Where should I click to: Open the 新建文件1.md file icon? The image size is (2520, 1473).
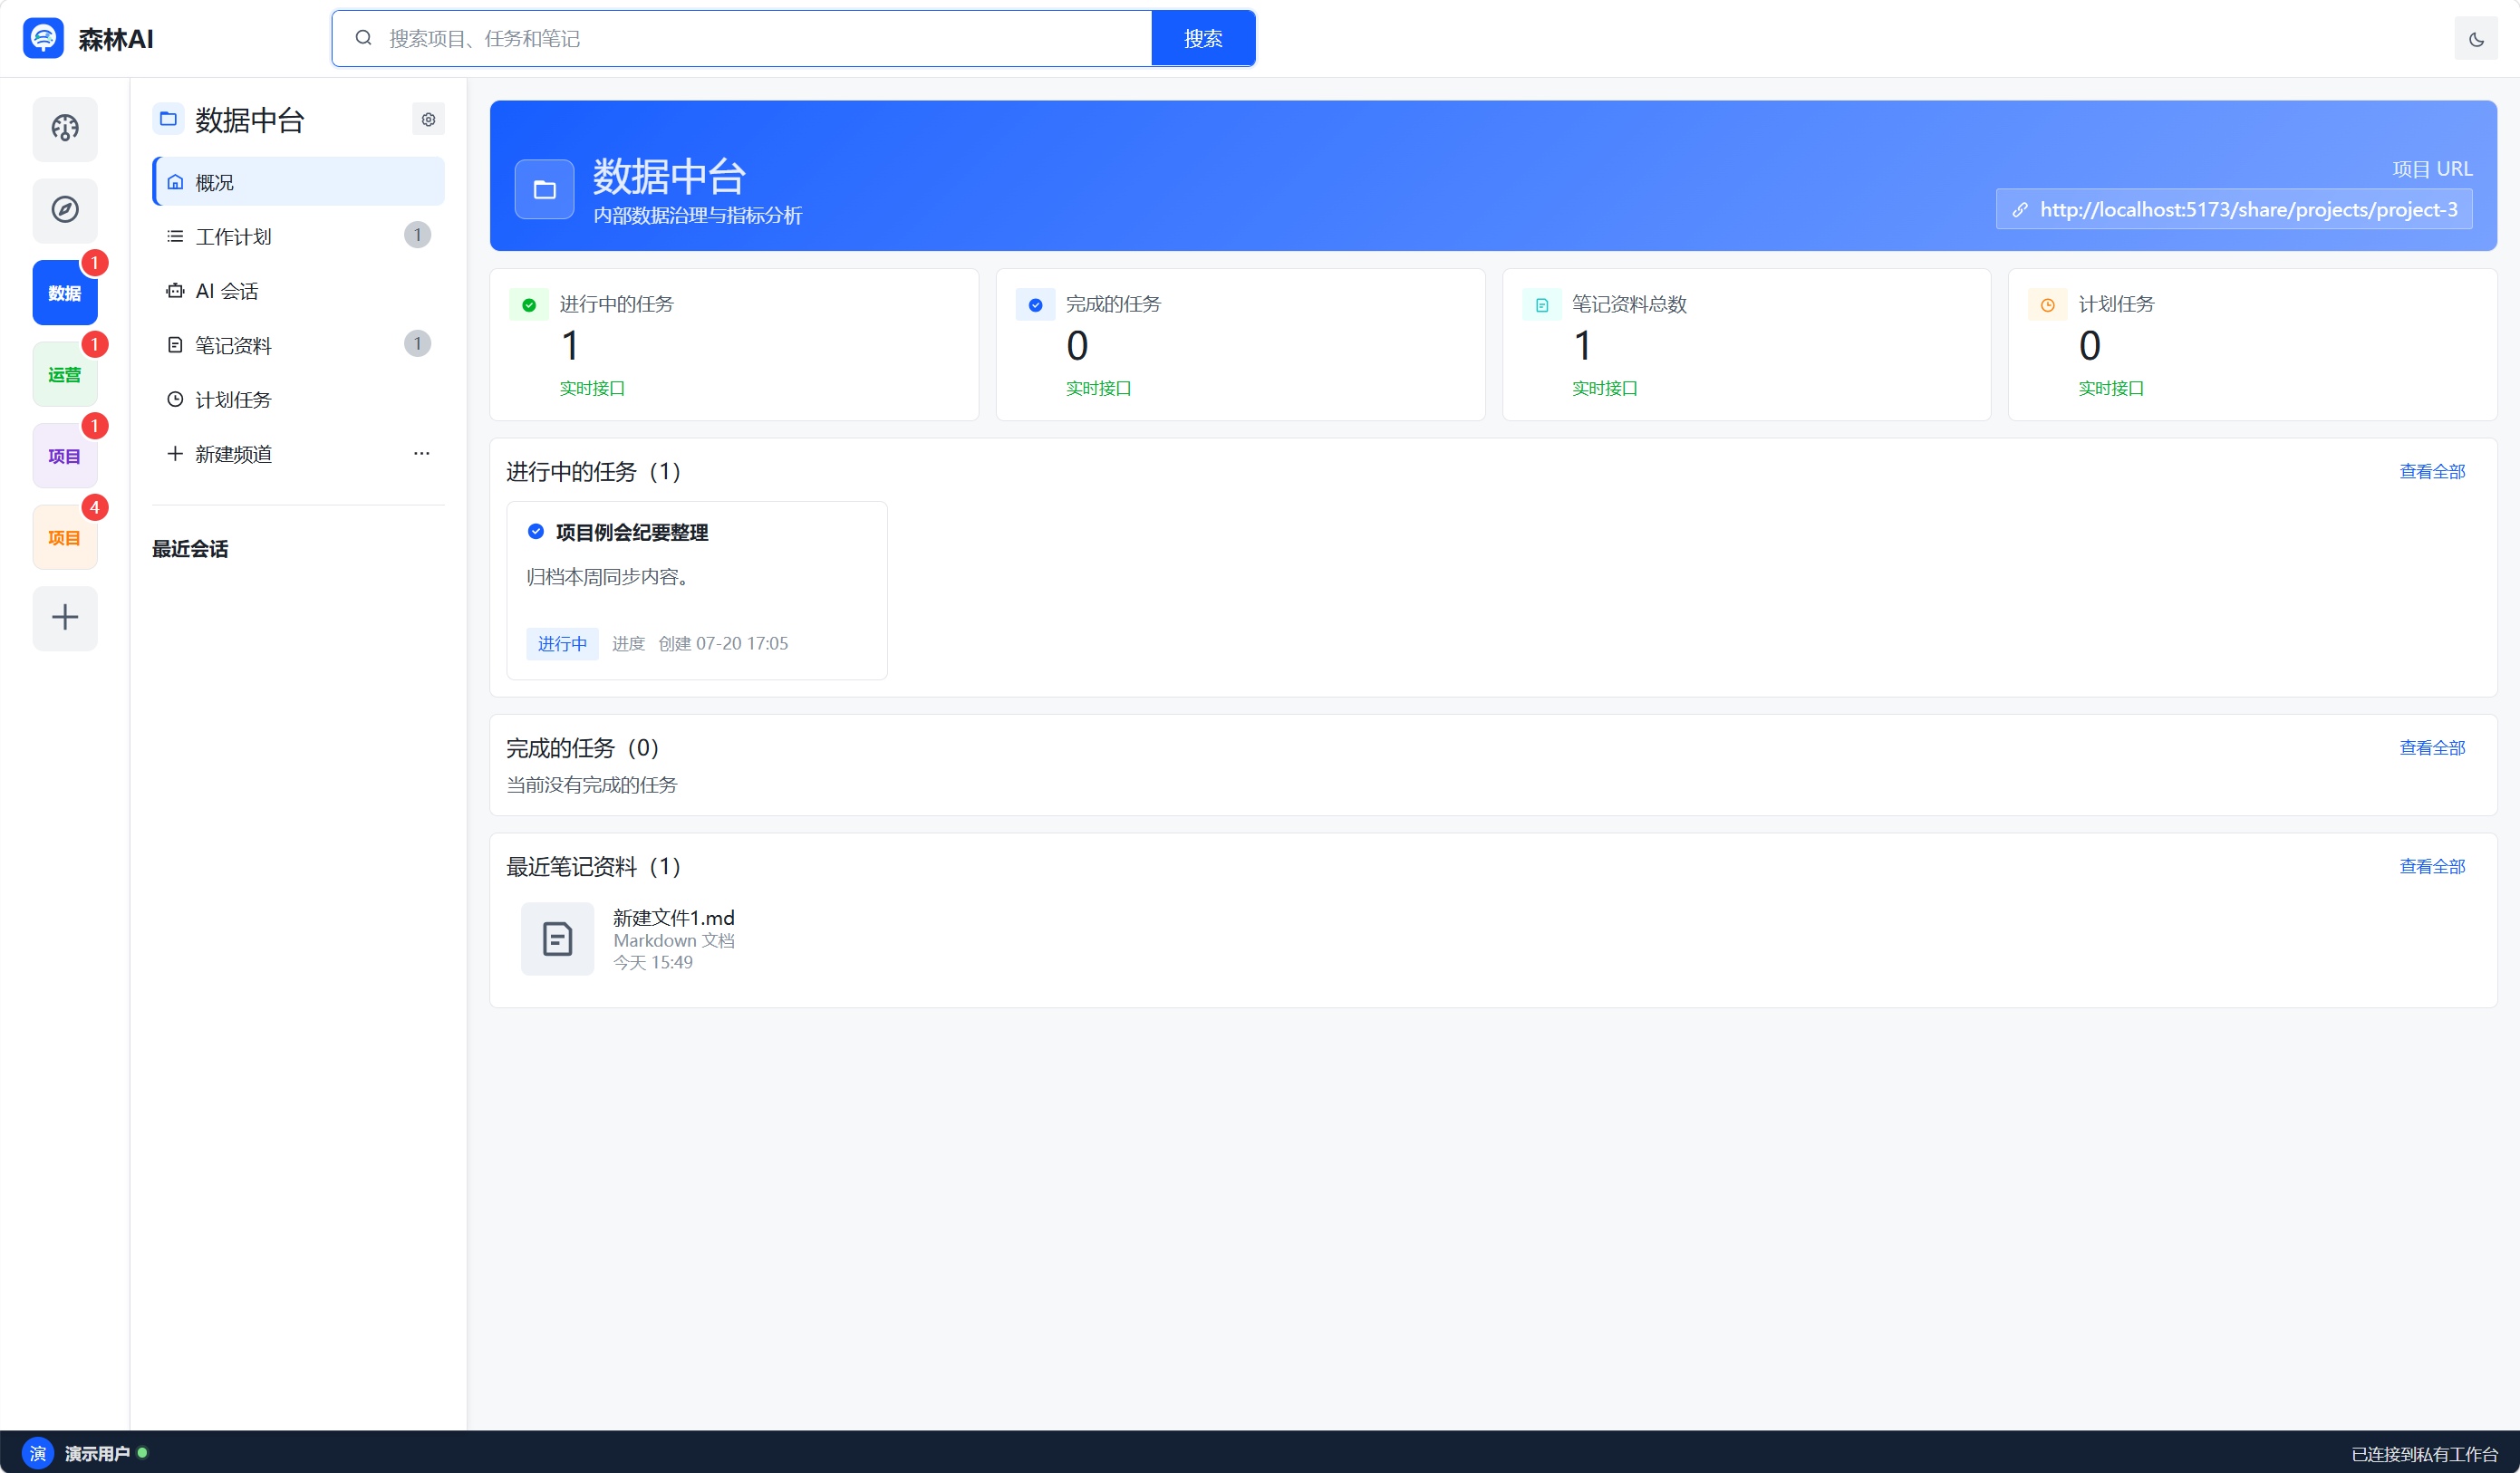pyautogui.click(x=557, y=939)
